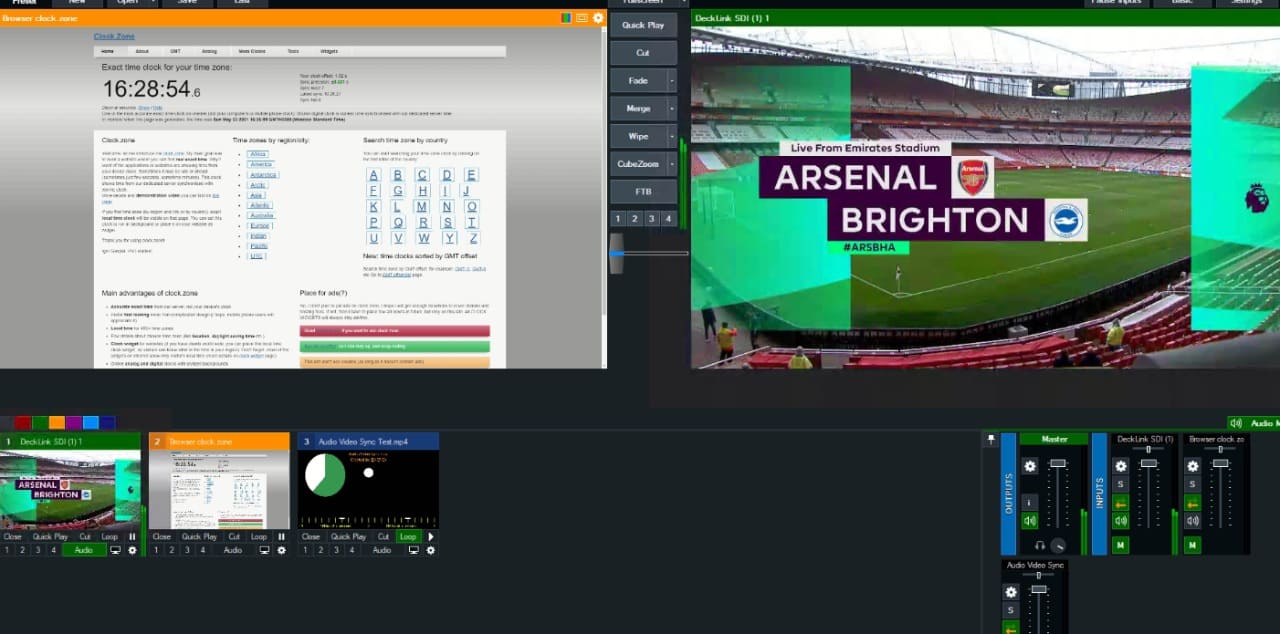Play the Audio Video Sync Test input
The width and height of the screenshot is (1280, 634).
[x=431, y=537]
